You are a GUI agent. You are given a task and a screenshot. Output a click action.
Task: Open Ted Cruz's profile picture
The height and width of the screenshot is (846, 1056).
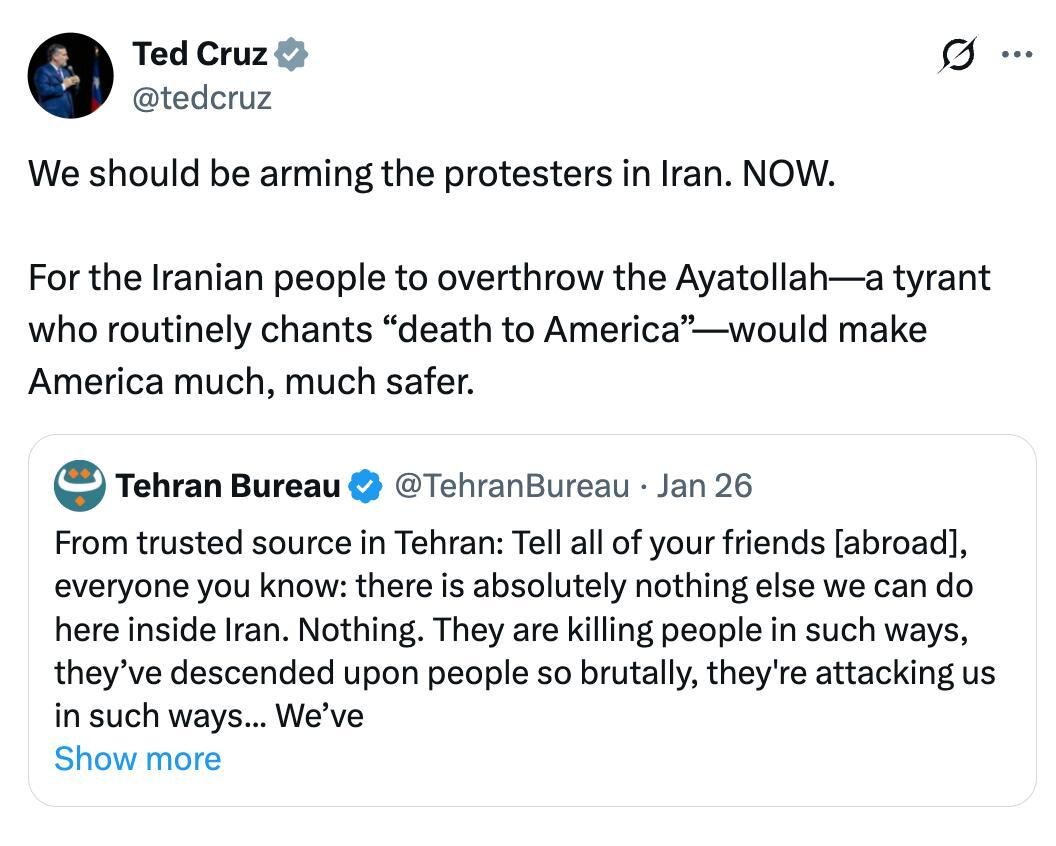pos(70,76)
